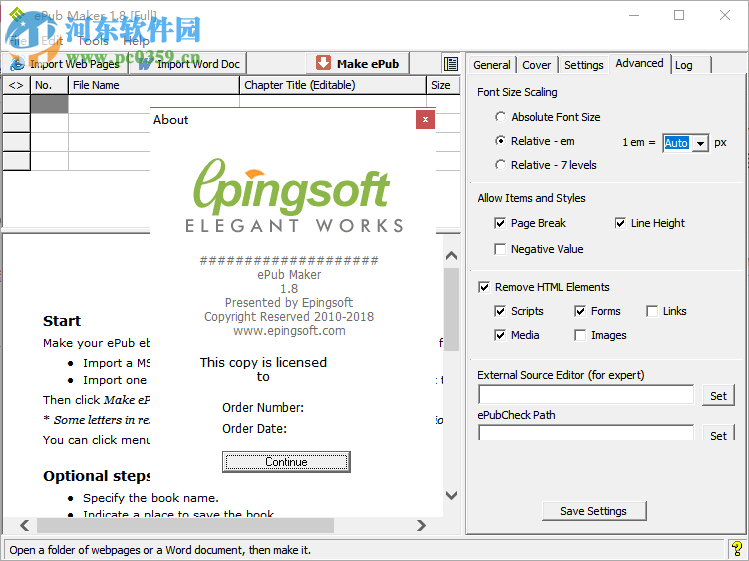The height and width of the screenshot is (561, 749).
Task: Toggle the Line Height checkbox
Action: 620,223
